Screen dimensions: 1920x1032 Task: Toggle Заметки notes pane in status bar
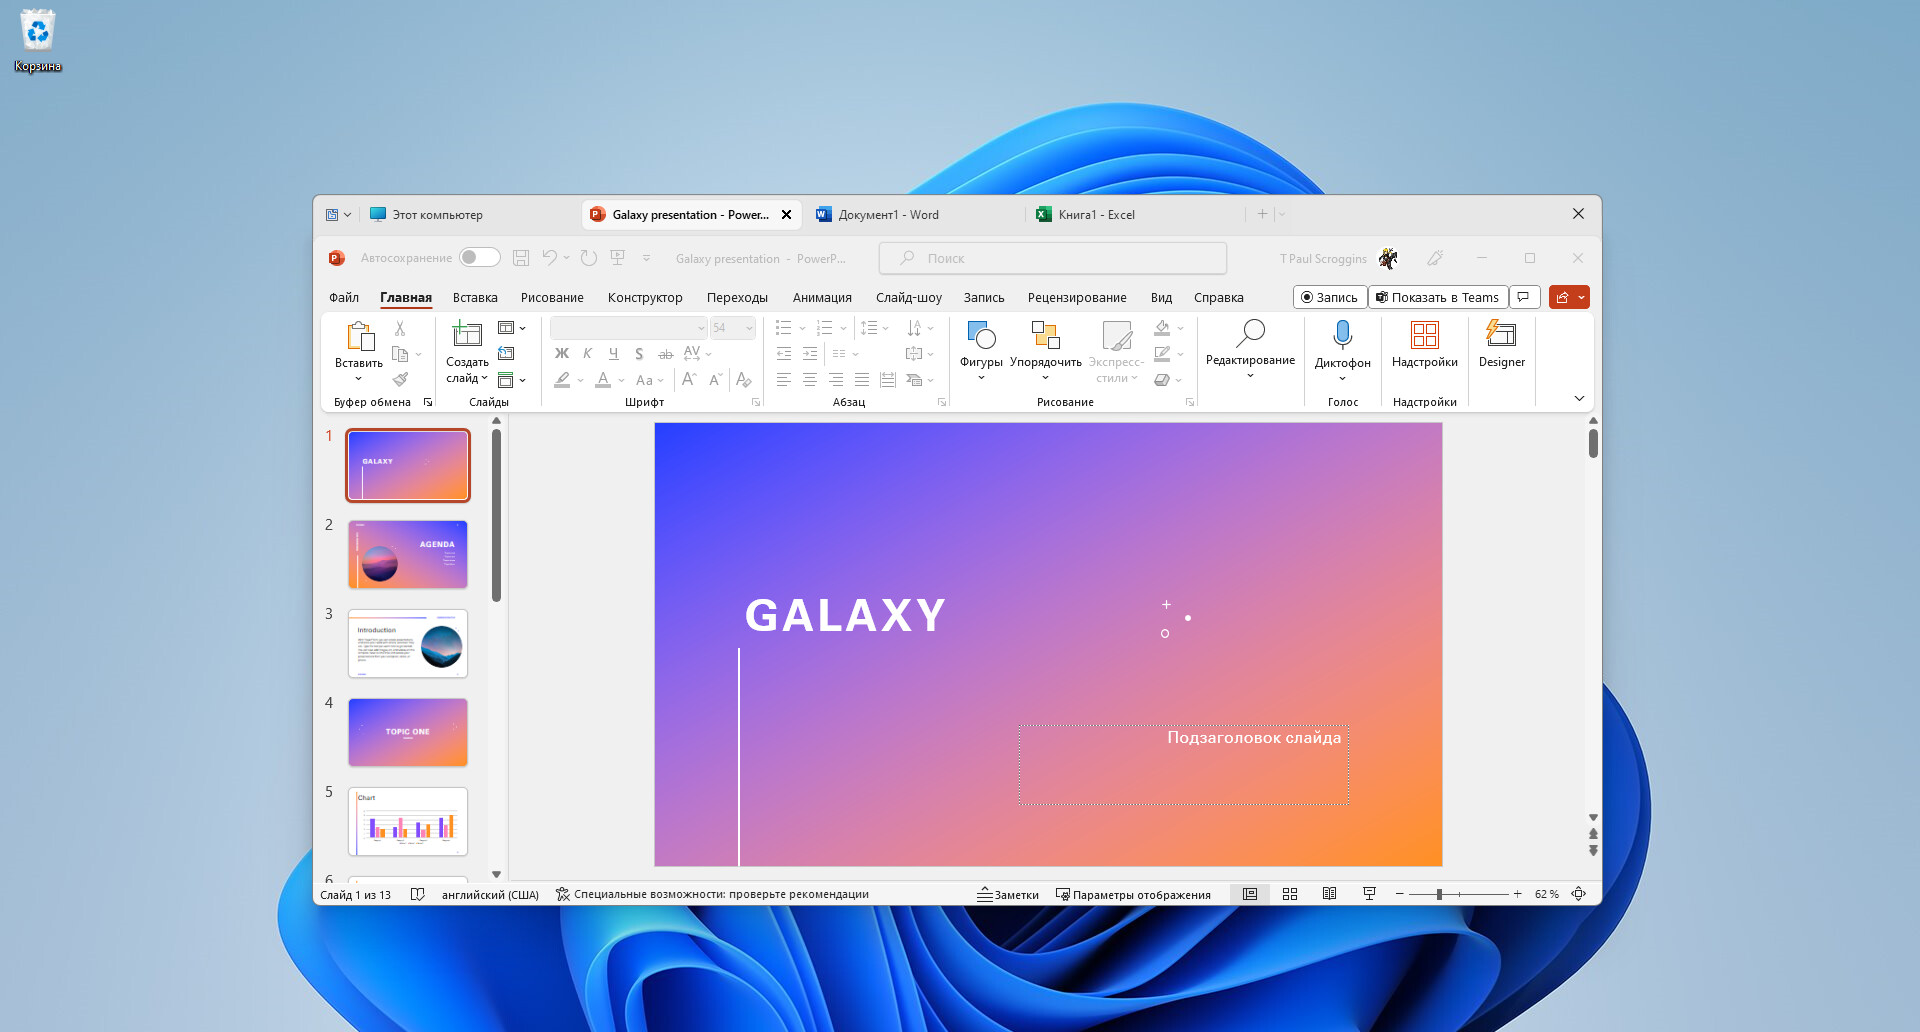coord(1008,894)
